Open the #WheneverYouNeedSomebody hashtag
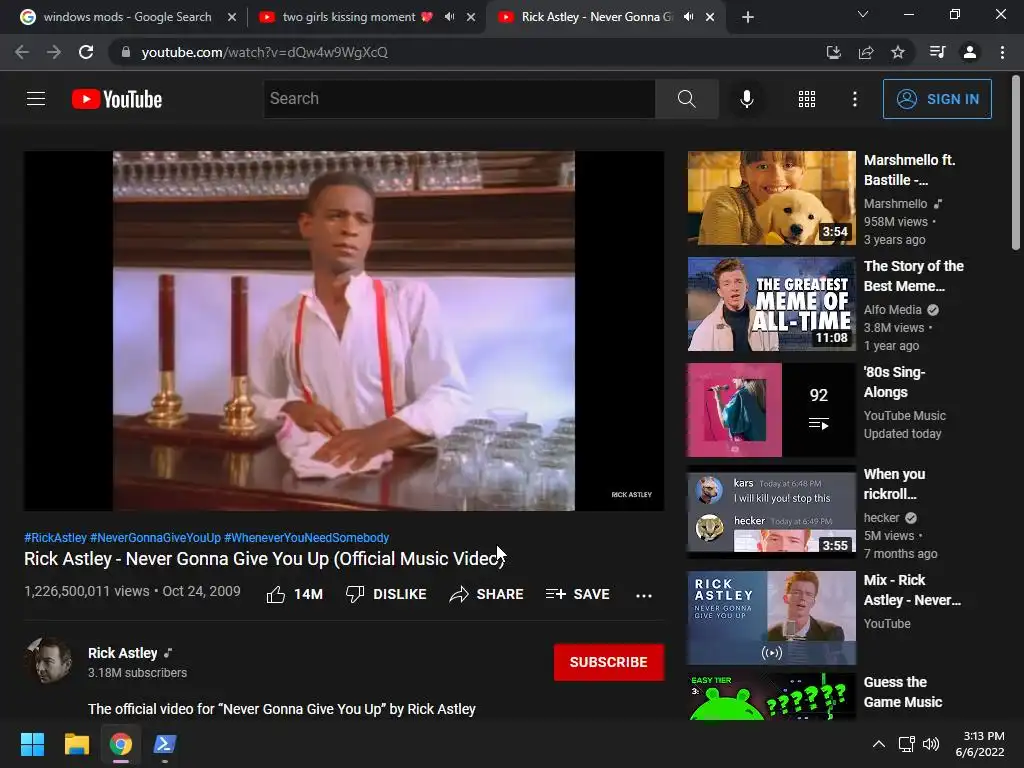This screenshot has height=768, width=1024. pyautogui.click(x=306, y=537)
